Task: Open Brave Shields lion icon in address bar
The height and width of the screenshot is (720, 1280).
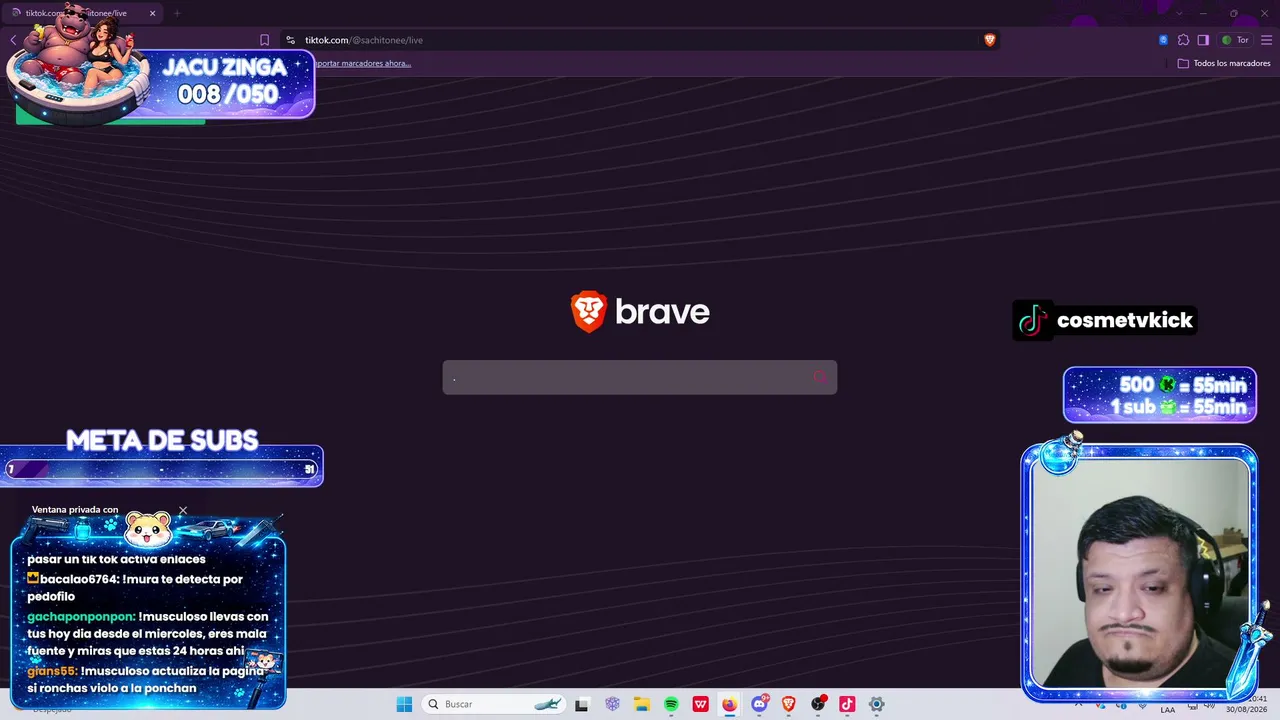Action: (x=990, y=40)
